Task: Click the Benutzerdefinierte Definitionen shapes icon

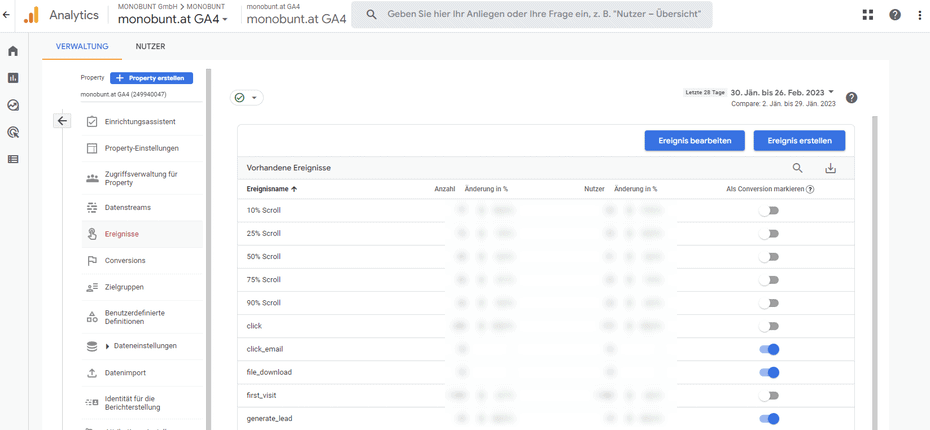Action: pos(92,317)
